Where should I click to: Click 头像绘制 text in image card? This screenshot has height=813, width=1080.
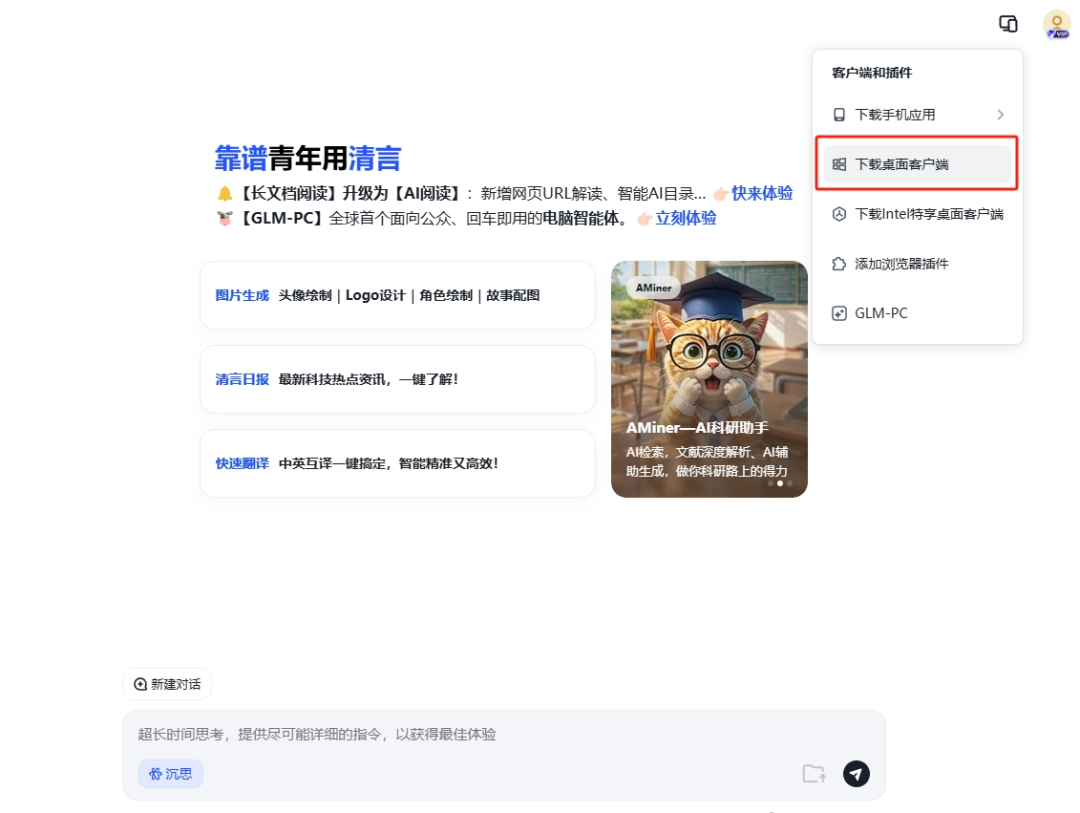click(305, 295)
